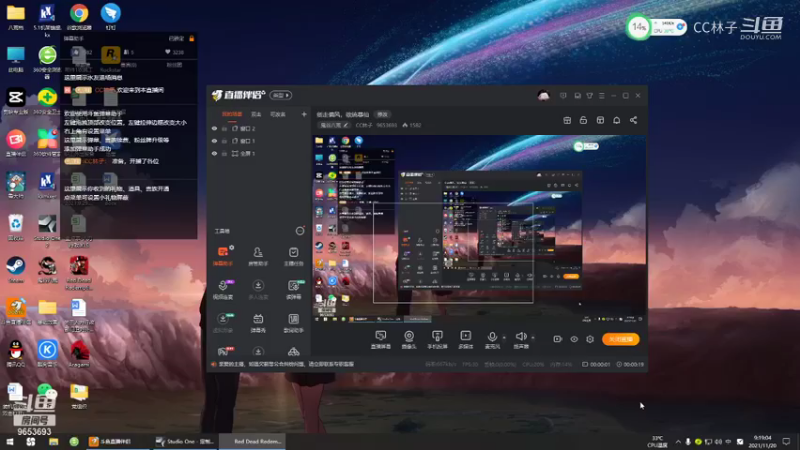Open the skin icon in title bar

click(589, 95)
